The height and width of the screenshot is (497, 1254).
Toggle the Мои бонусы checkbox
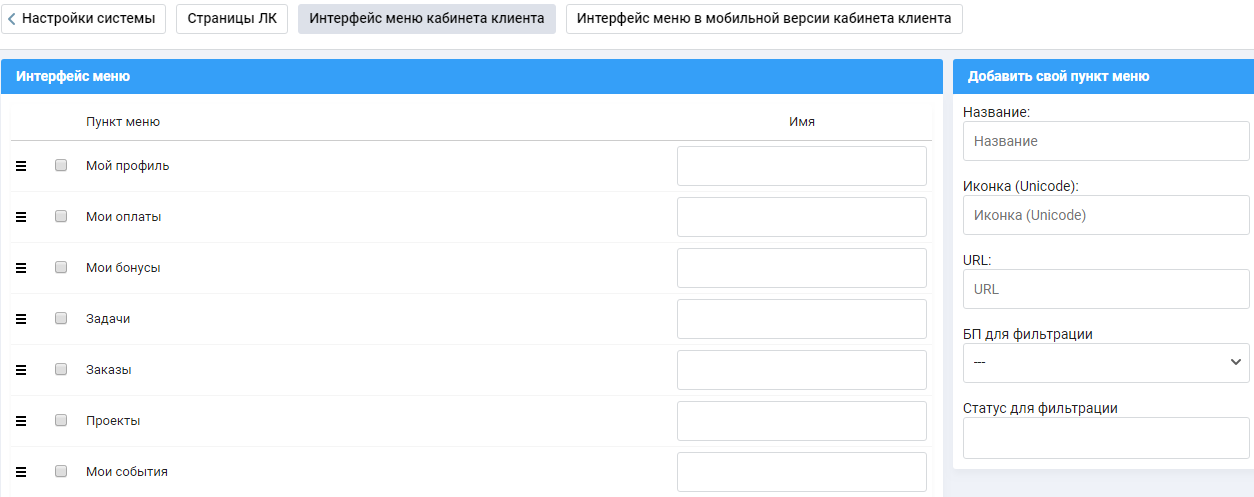[x=61, y=267]
